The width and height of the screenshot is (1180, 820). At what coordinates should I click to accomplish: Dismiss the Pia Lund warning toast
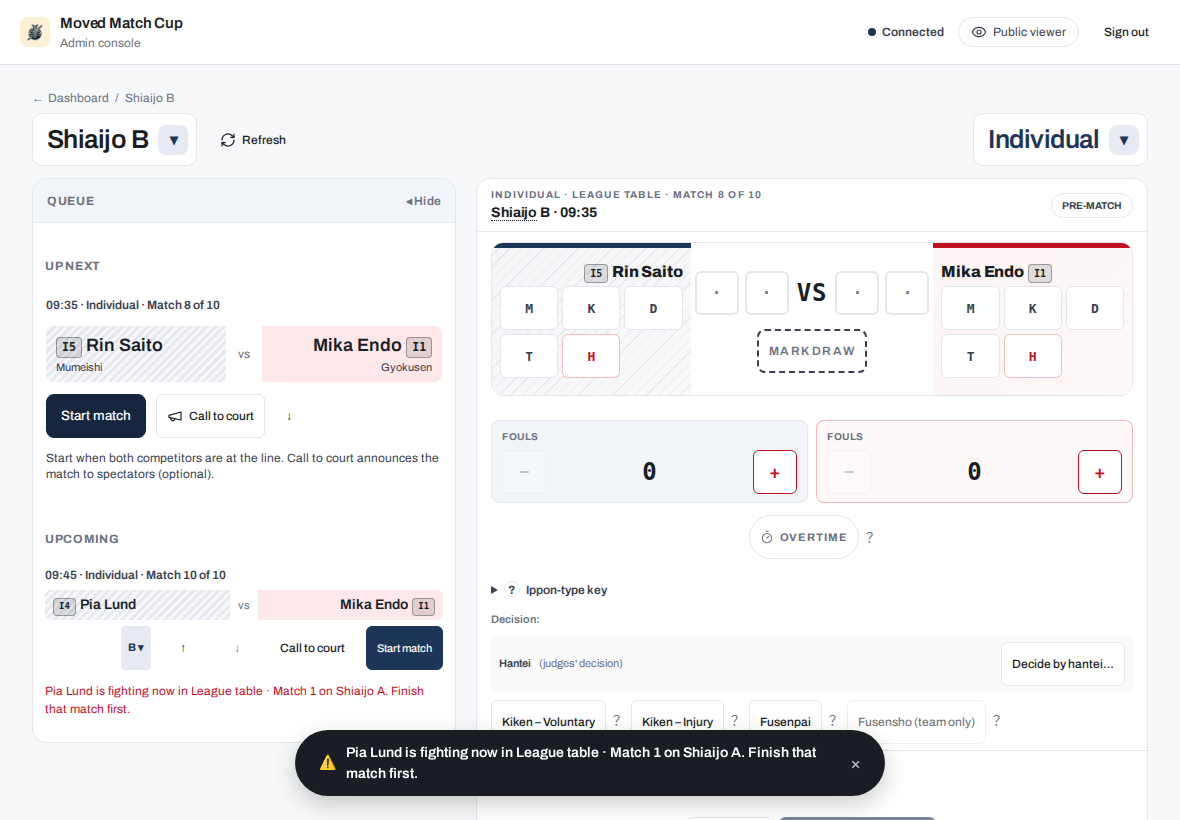tap(856, 764)
